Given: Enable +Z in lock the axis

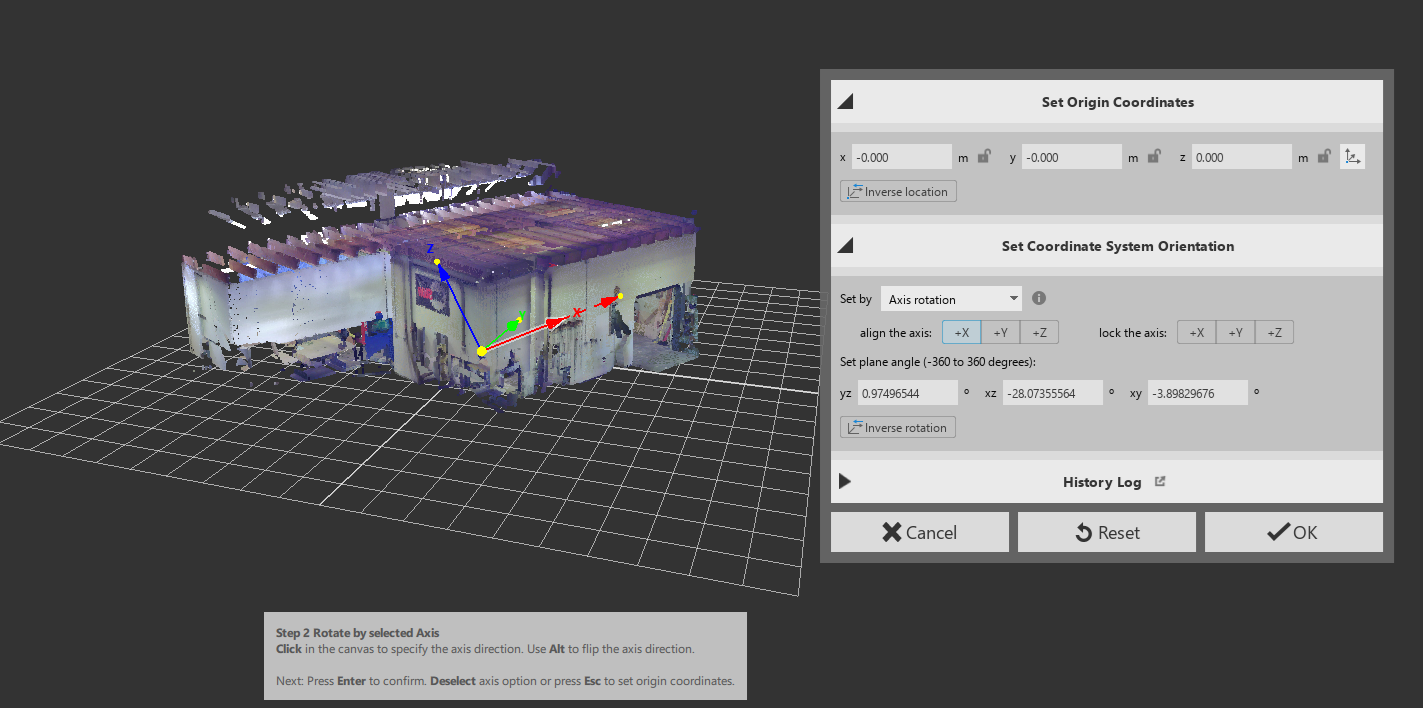Looking at the screenshot, I should (x=1274, y=333).
